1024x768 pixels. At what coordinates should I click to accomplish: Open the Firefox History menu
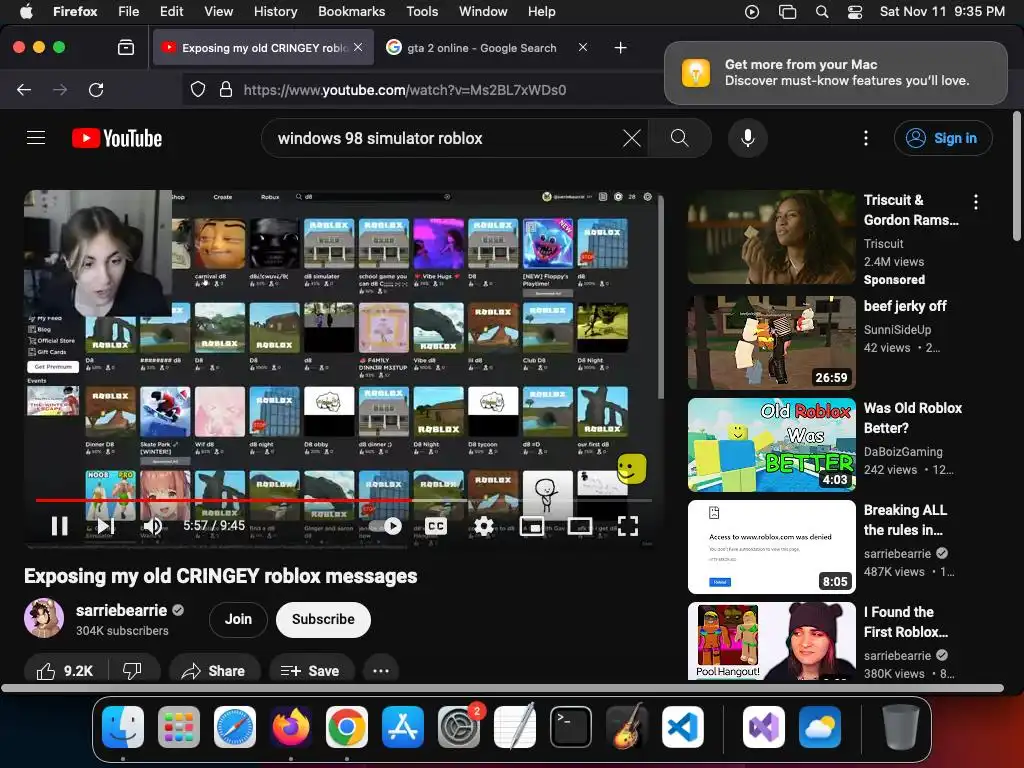pos(275,11)
